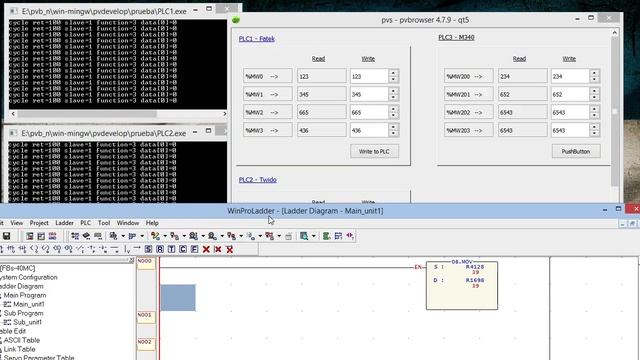Decrease the %MW2 write value spinner
The width and height of the screenshot is (640, 360).
(x=393, y=116)
